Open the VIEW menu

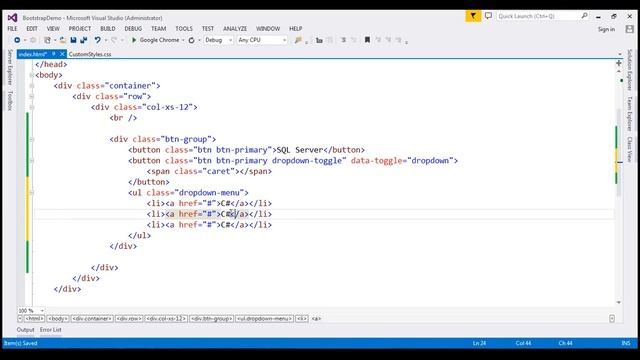53,29
